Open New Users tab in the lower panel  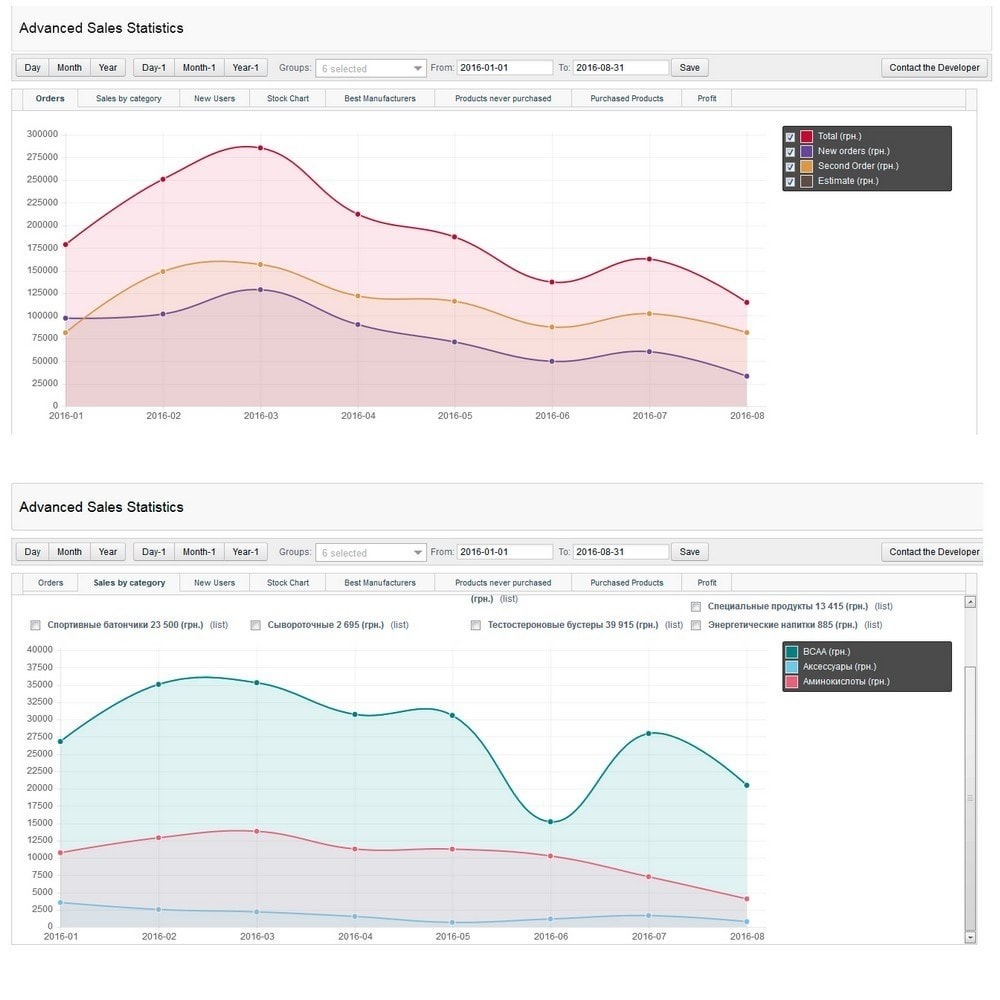pyautogui.click(x=214, y=583)
